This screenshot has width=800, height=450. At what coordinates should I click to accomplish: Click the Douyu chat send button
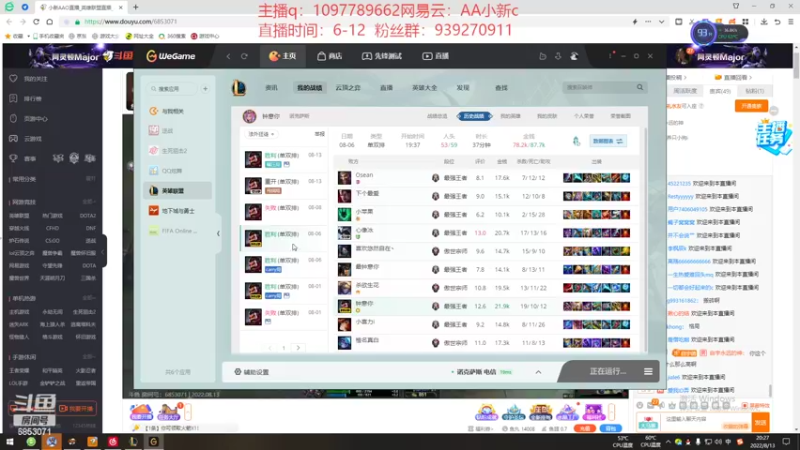tap(761, 422)
